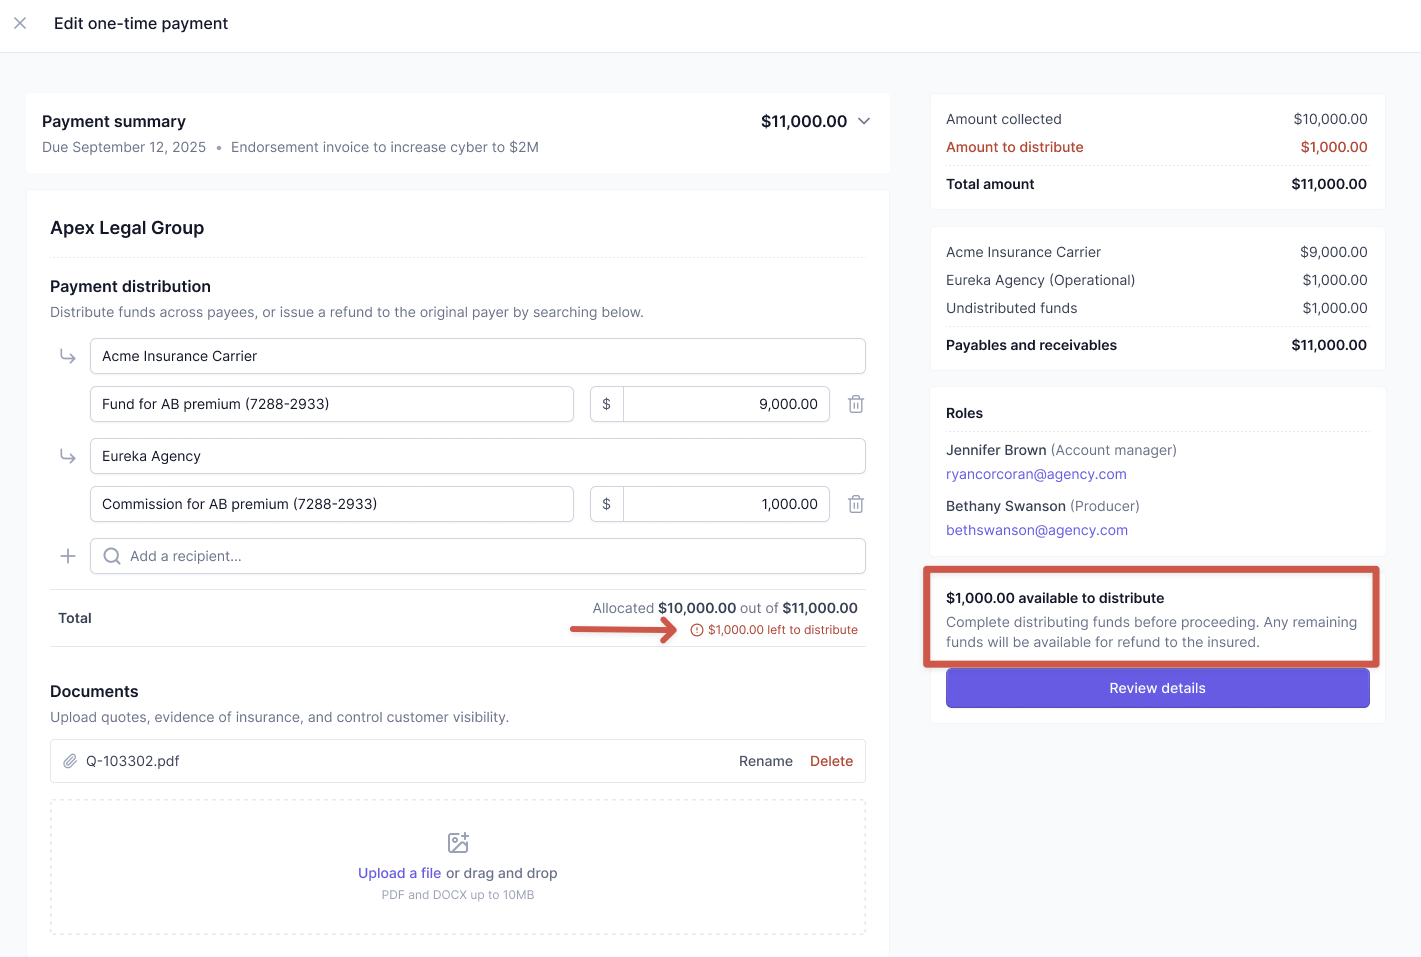Click the Amount to distribute label

1015,147
